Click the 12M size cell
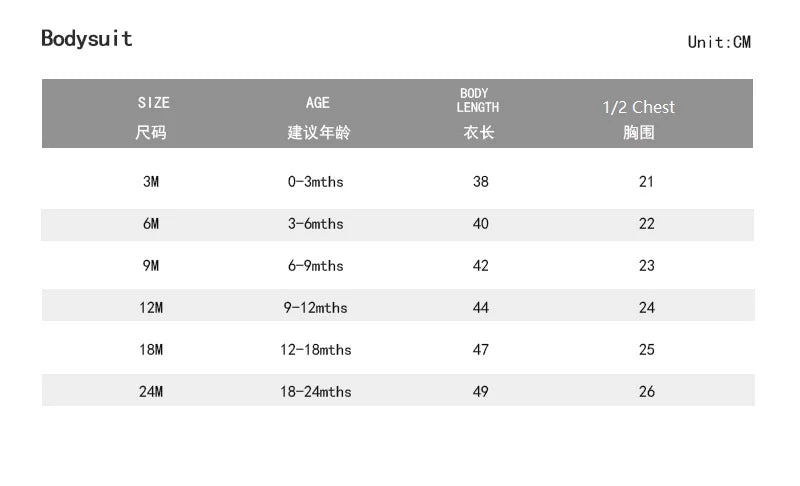Image resolution: width=800 pixels, height=486 pixels. 151,308
